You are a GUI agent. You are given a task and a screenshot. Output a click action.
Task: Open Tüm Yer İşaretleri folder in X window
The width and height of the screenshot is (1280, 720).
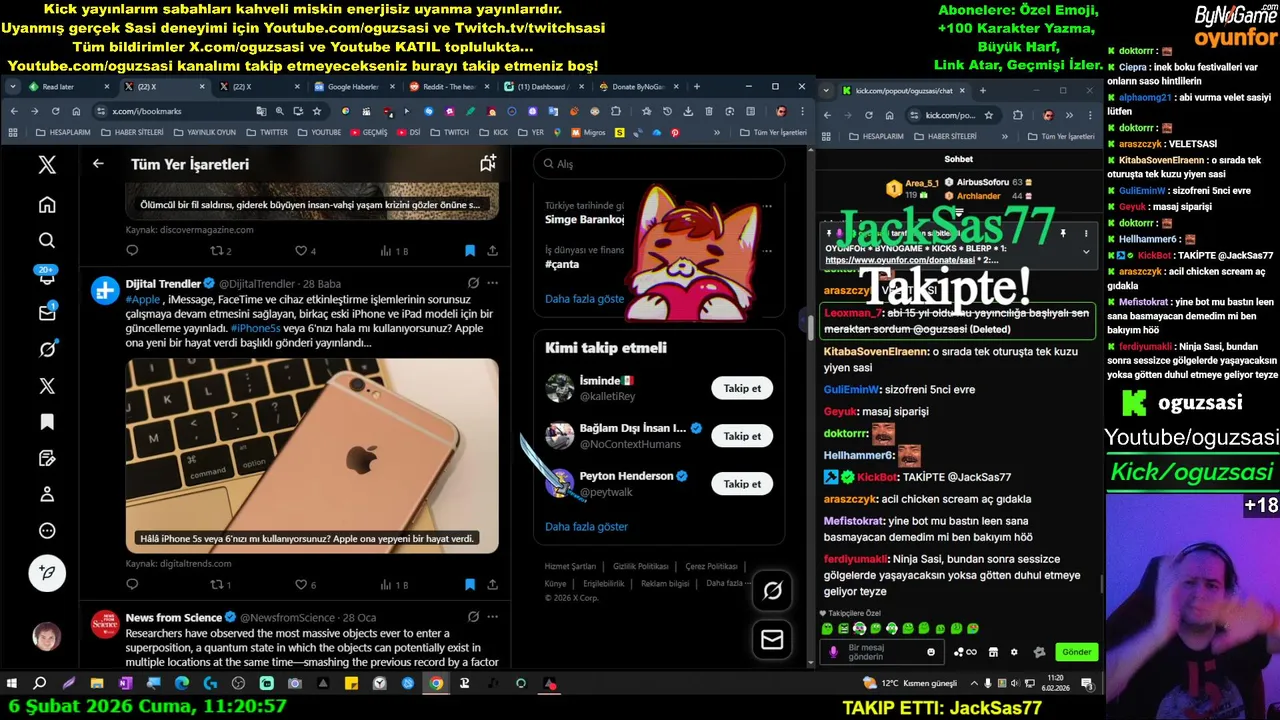click(771, 132)
